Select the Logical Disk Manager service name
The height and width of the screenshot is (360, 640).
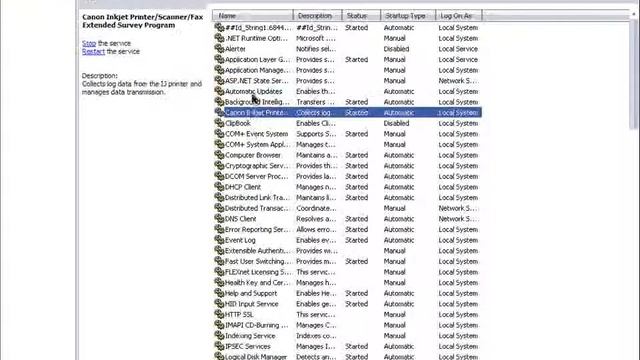click(x=256, y=357)
